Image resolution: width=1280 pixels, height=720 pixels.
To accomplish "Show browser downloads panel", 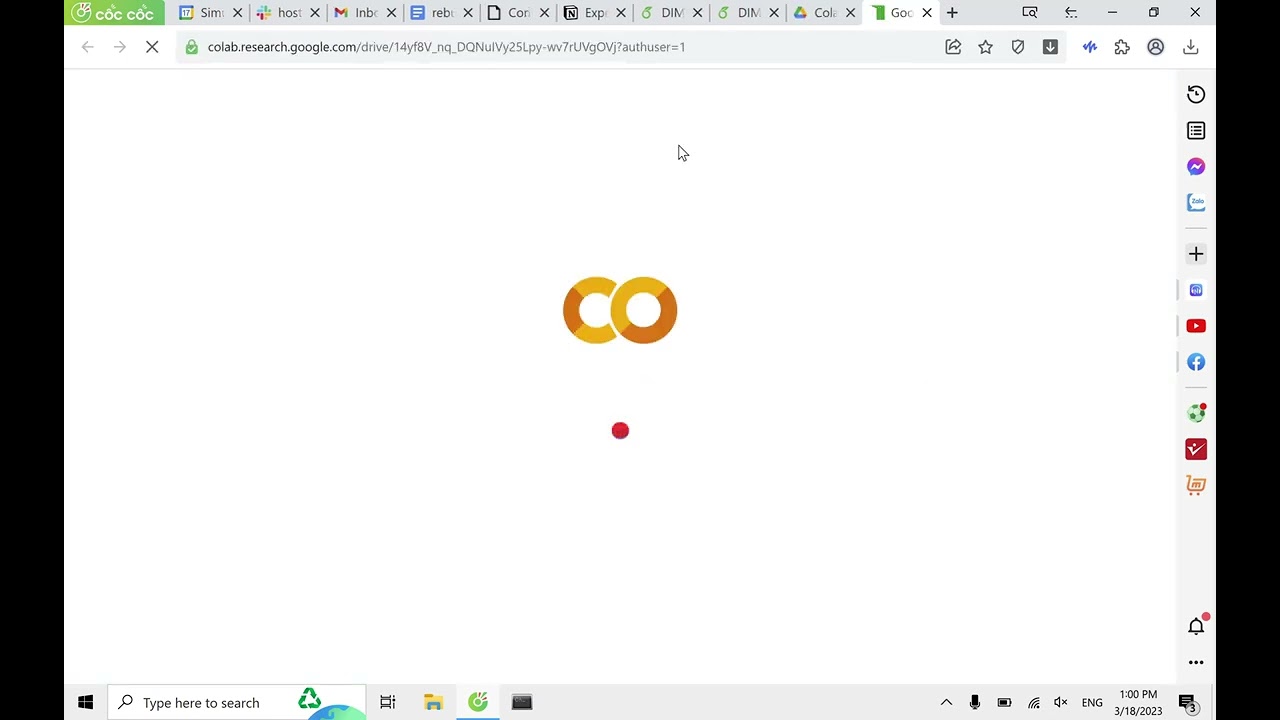I will point(1191,47).
